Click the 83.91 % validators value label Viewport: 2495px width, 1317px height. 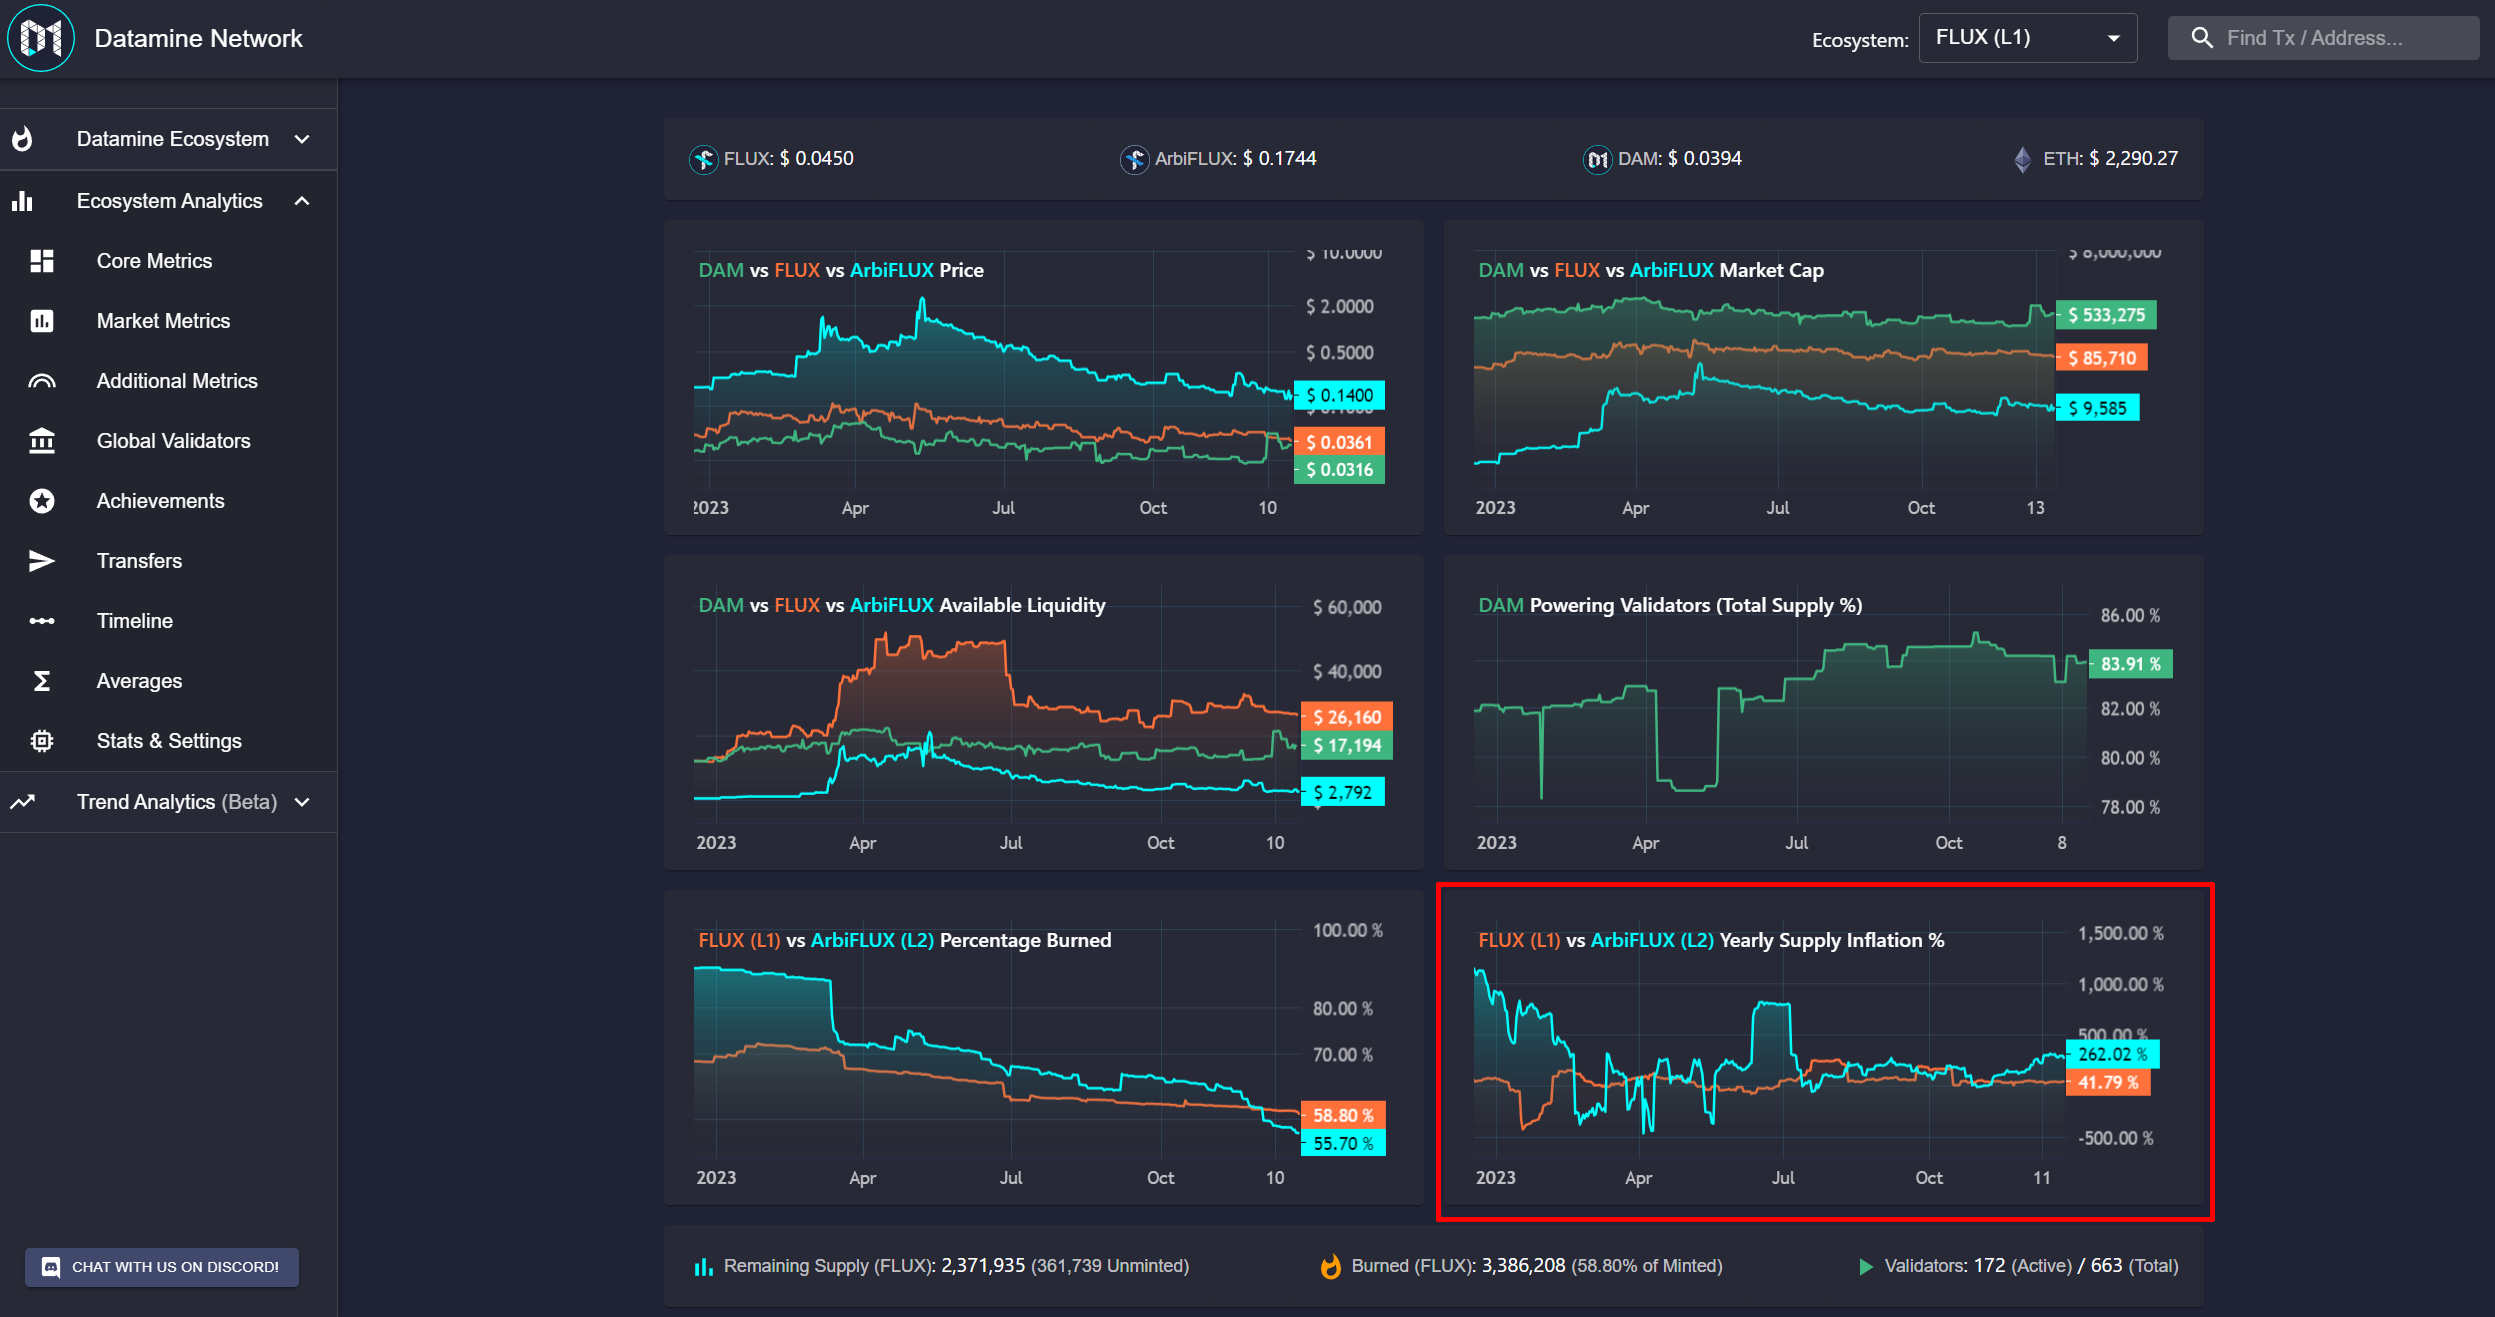coord(2130,664)
